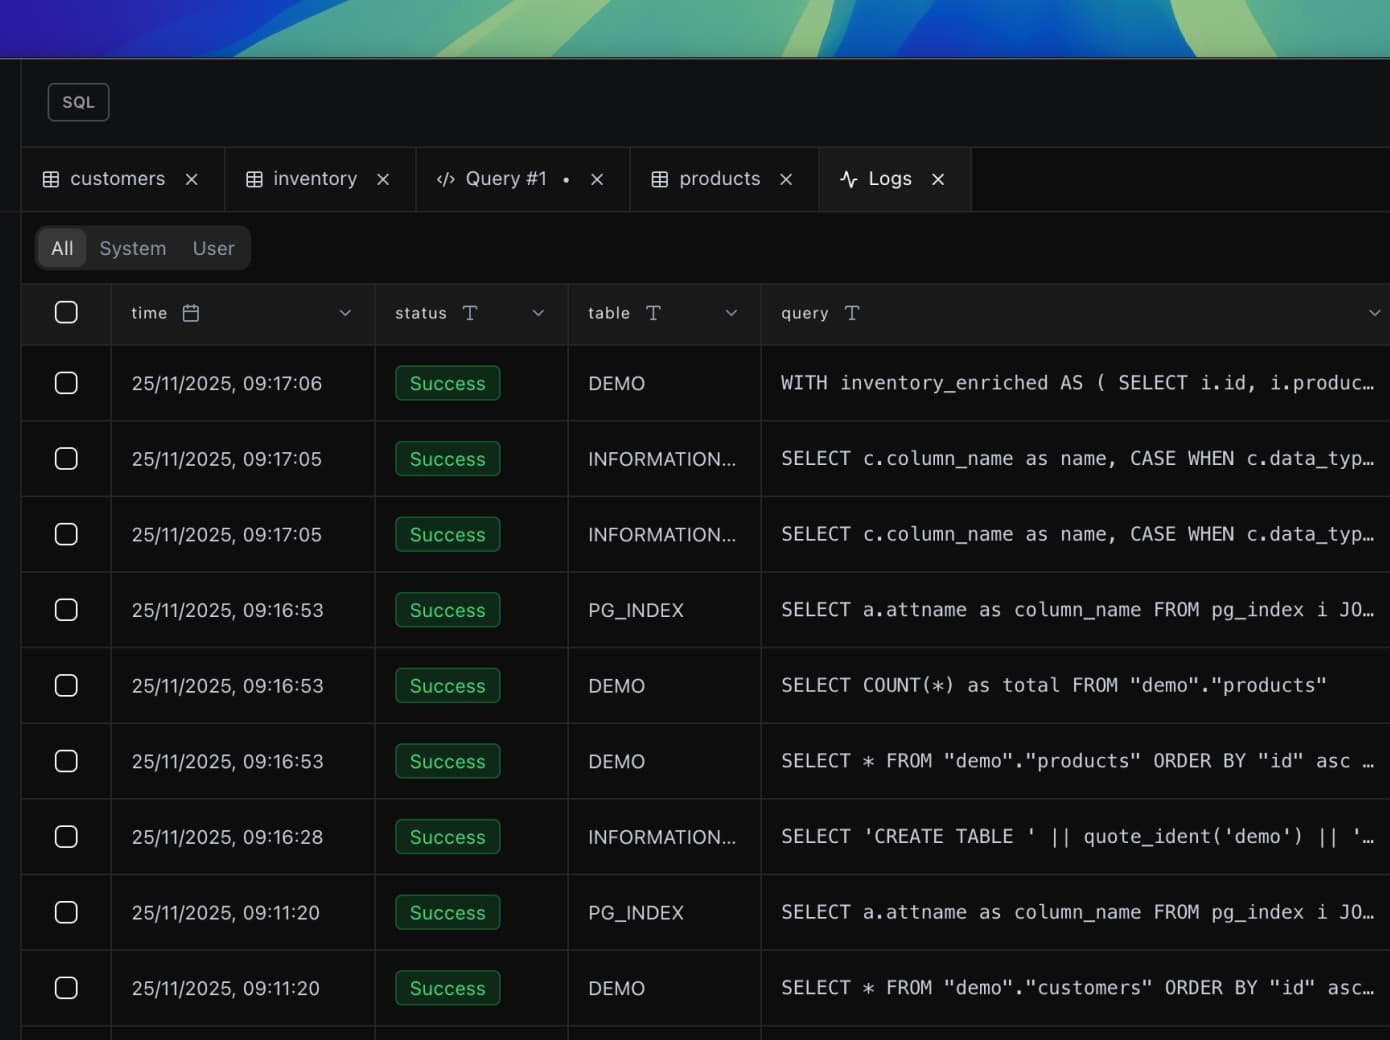Image resolution: width=1390 pixels, height=1040 pixels.
Task: Switch to the inventory tab
Action: 314,179
